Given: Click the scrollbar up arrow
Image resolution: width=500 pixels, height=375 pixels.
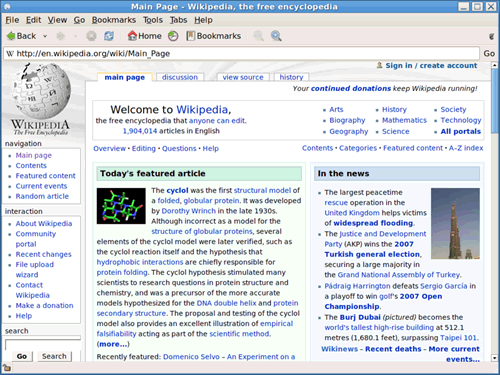Looking at the screenshot, I should [495, 65].
